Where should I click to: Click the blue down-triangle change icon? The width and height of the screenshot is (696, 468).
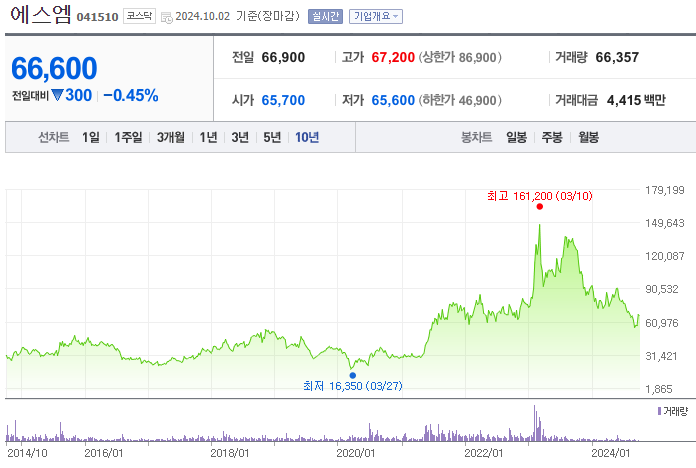[x=57, y=95]
